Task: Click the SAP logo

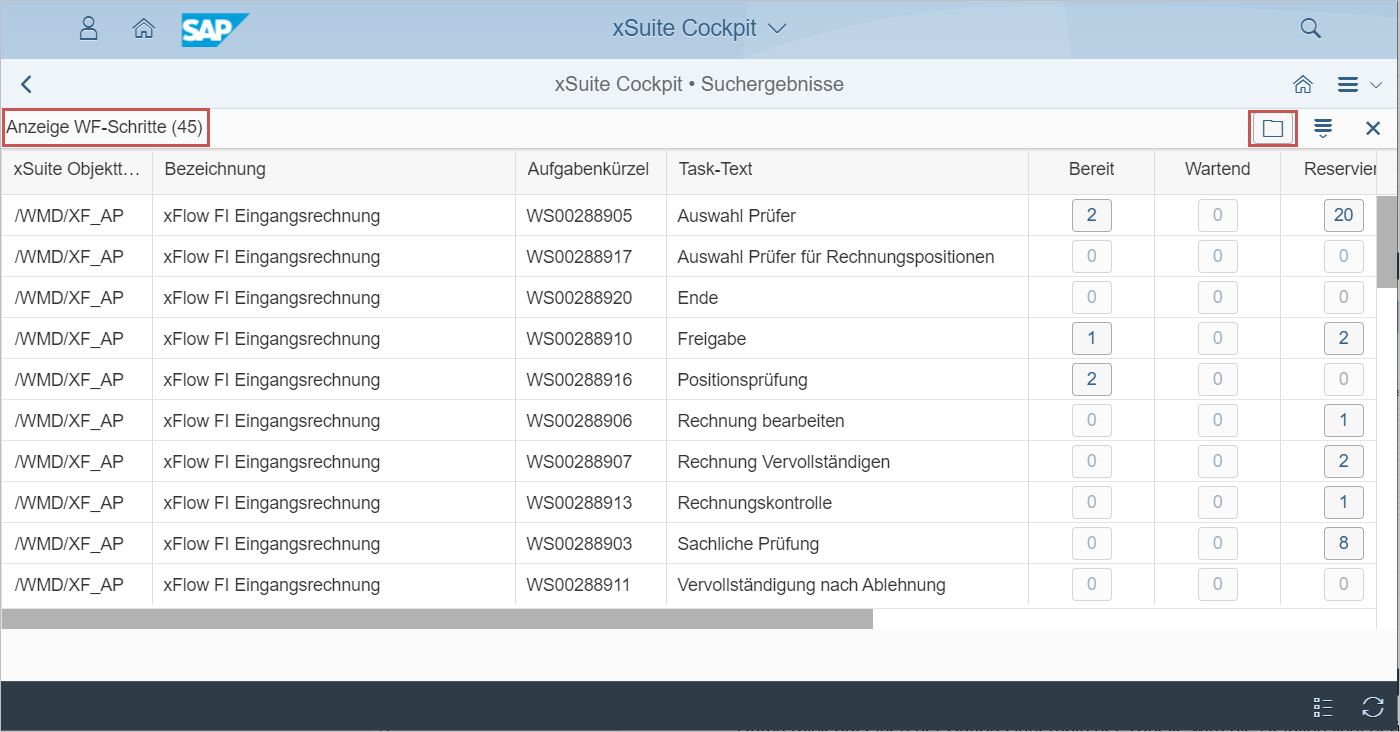Action: click(x=214, y=29)
